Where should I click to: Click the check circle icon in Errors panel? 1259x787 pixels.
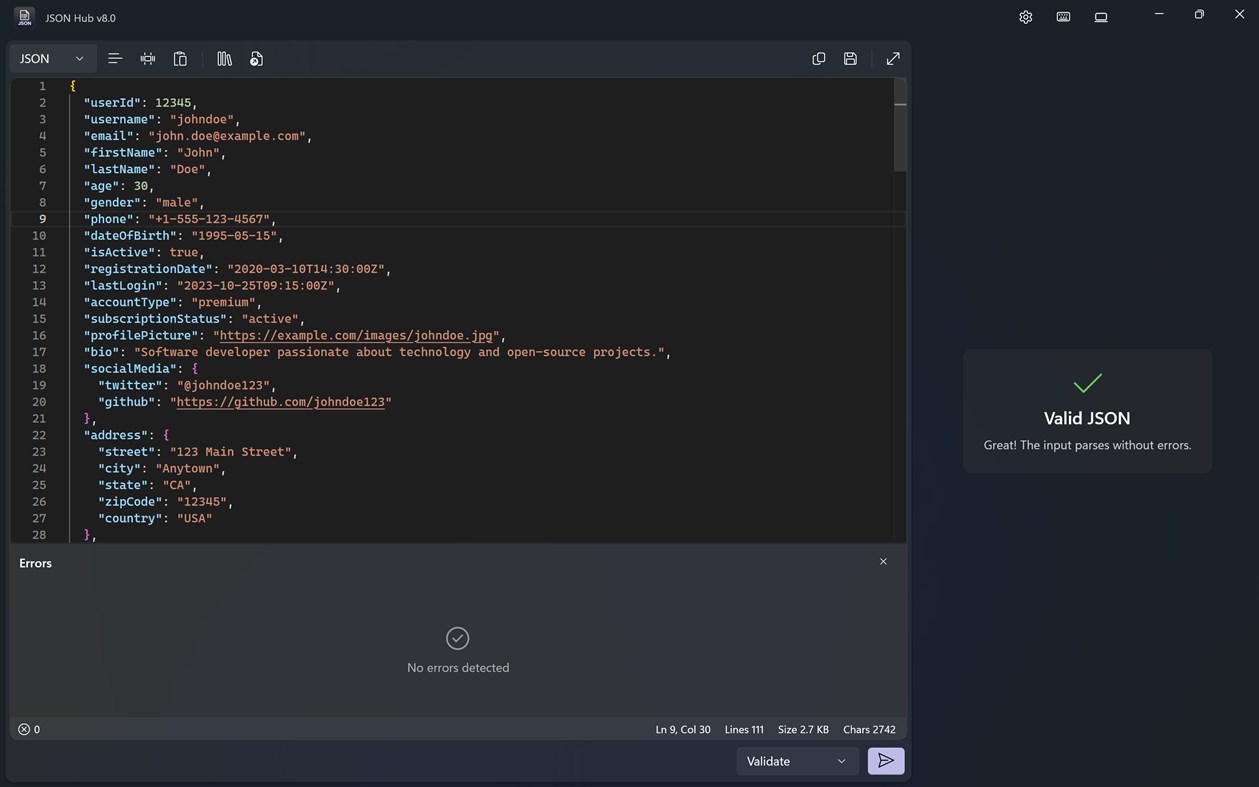[x=457, y=638]
